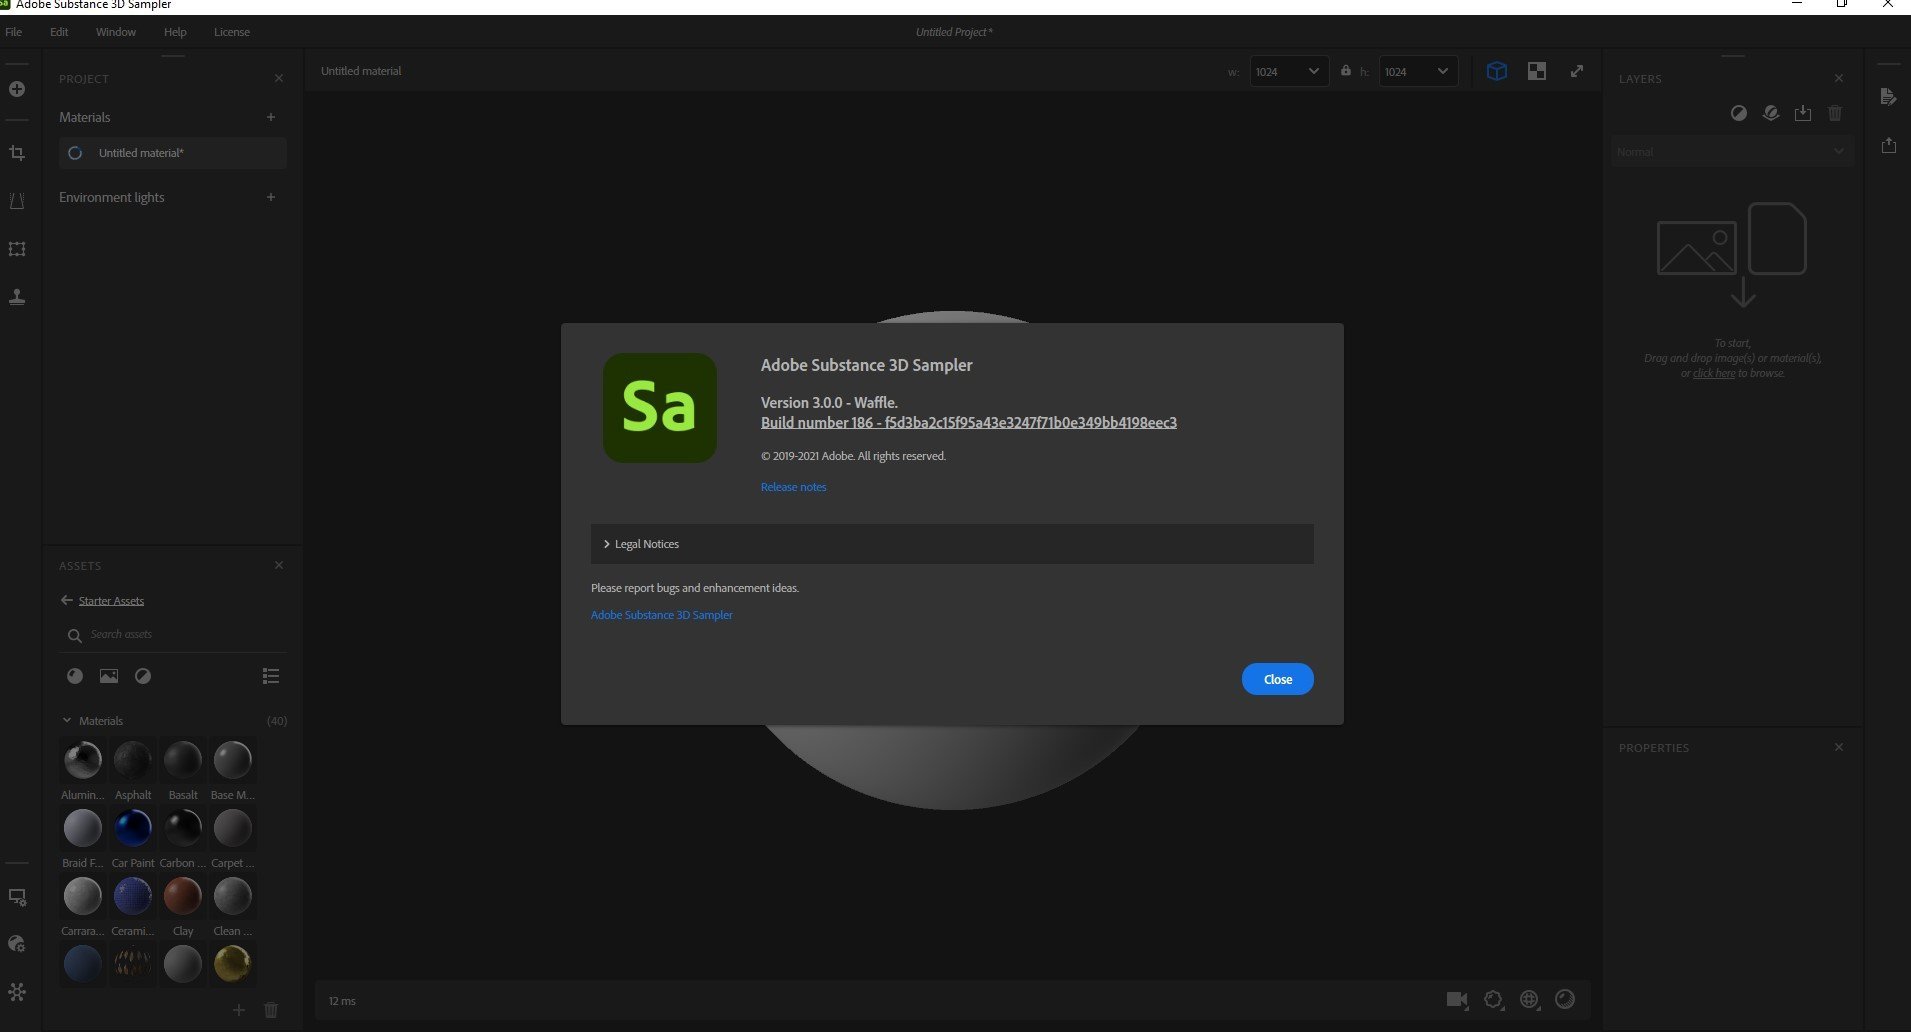Screen dimensions: 1911x1032
Task: Open the Help menu
Action: click(x=175, y=32)
